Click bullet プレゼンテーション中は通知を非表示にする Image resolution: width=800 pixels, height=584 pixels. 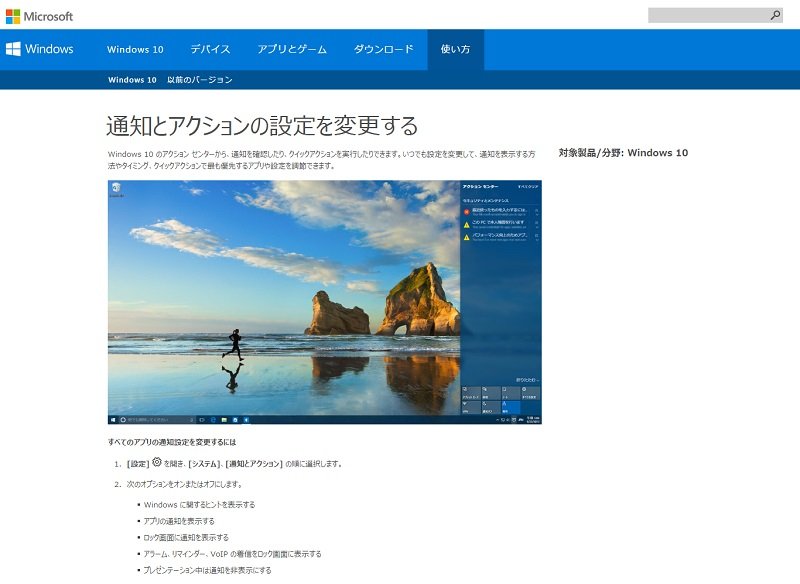pyautogui.click(x=207, y=570)
